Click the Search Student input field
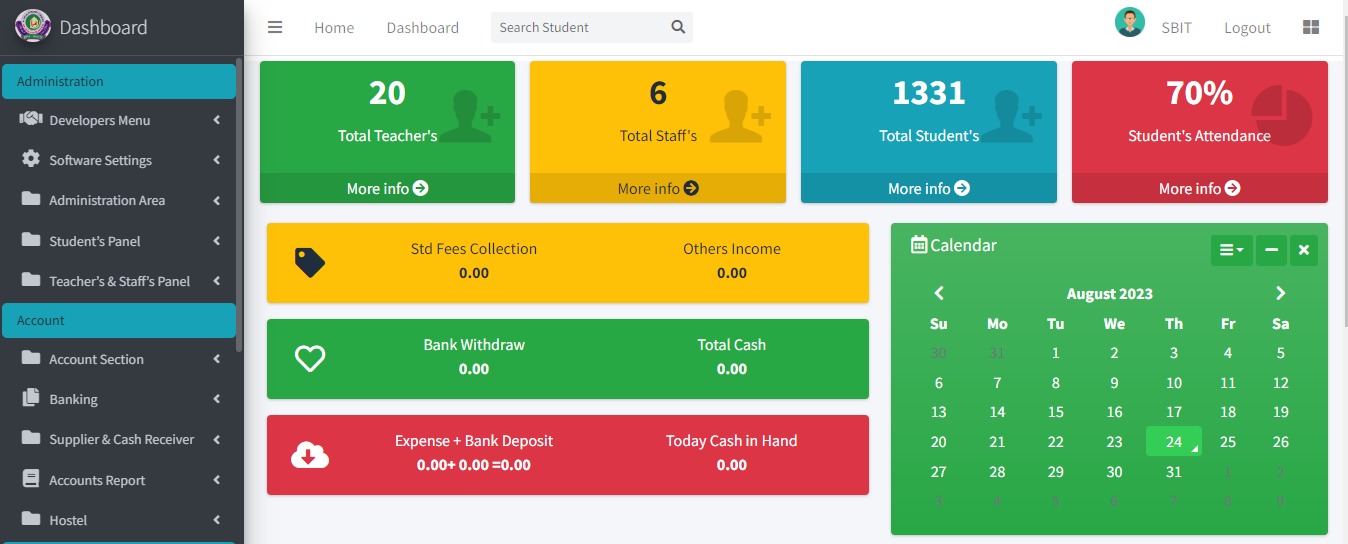1348x544 pixels. 580,27
